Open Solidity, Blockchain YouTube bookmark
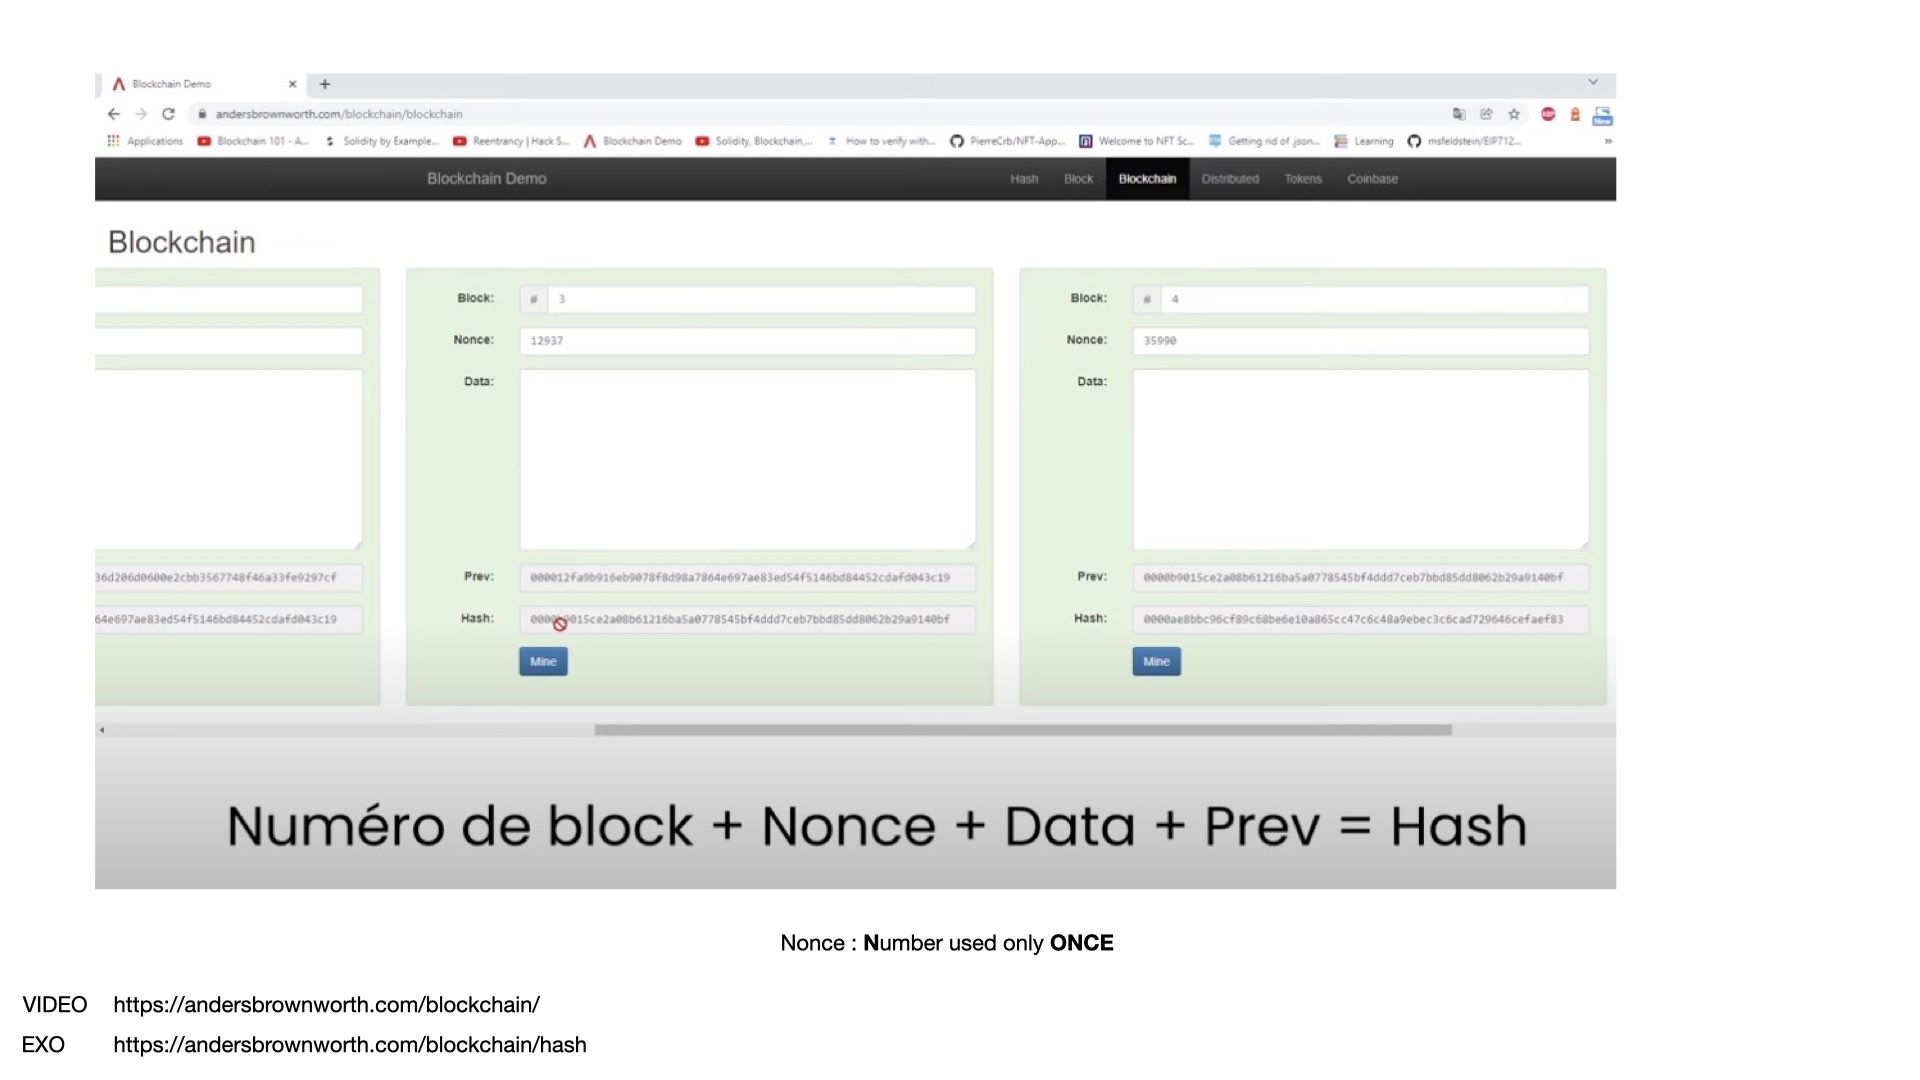Viewport: 1920px width, 1080px height. tap(754, 141)
